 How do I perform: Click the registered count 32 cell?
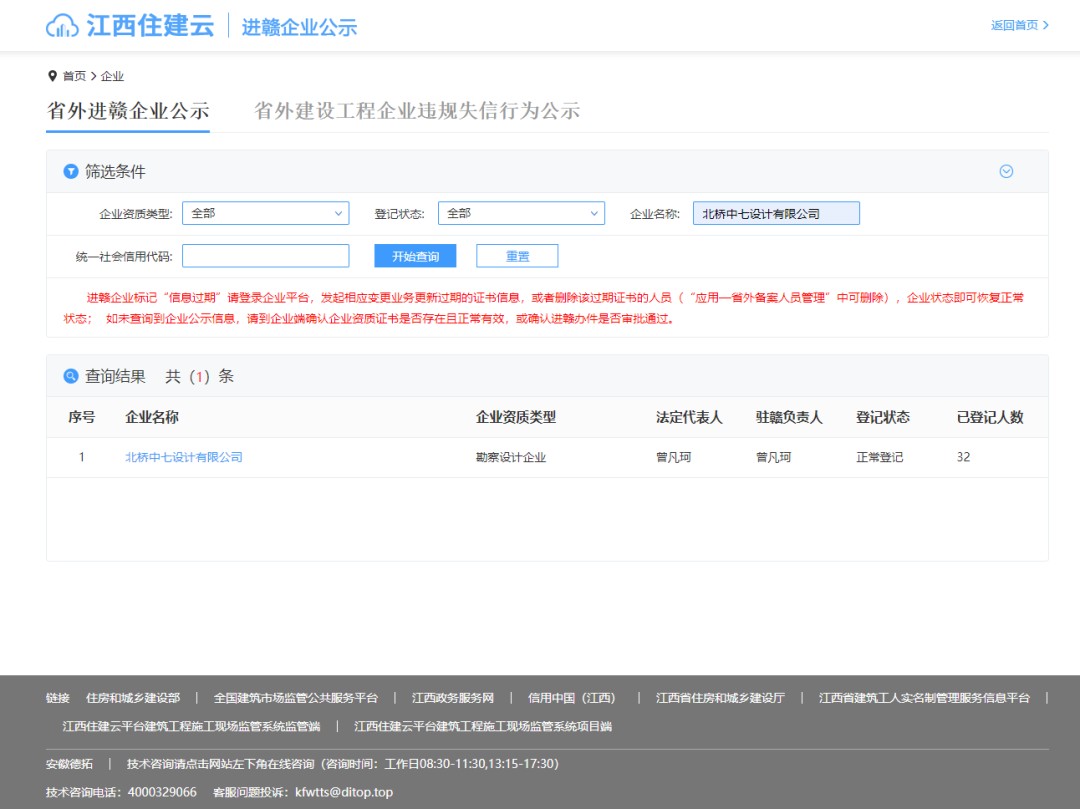click(964, 457)
